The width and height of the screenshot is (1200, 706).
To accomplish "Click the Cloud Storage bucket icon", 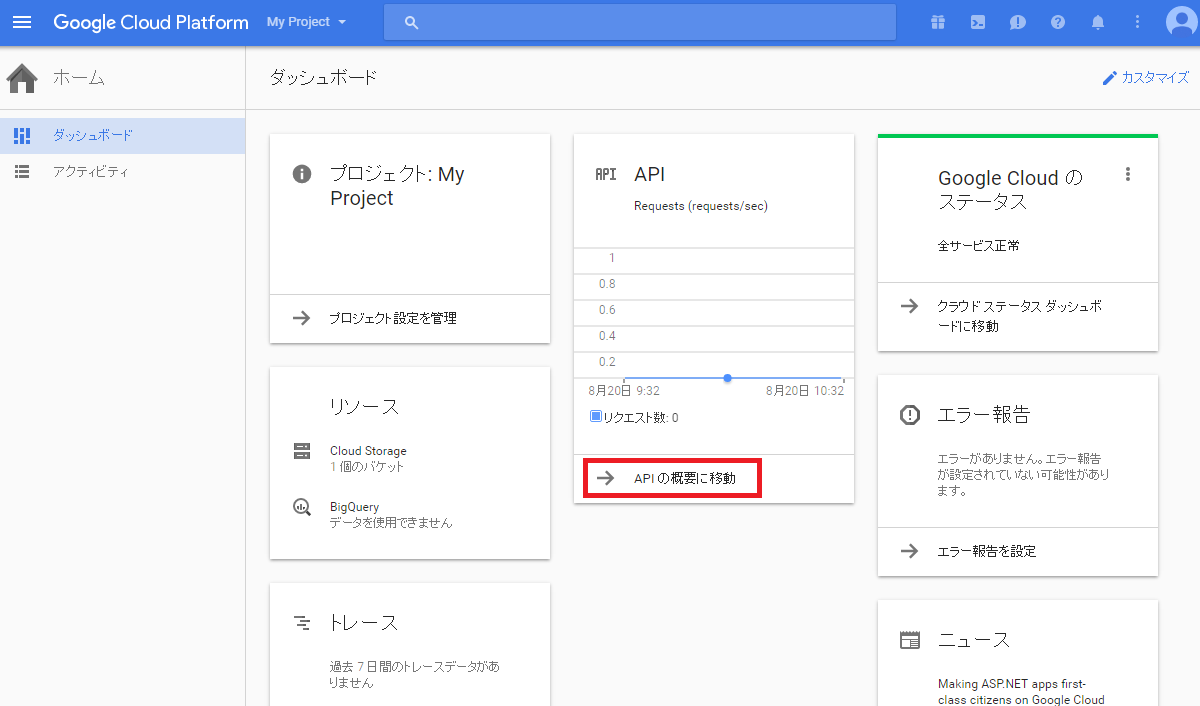I will pyautogui.click(x=302, y=451).
